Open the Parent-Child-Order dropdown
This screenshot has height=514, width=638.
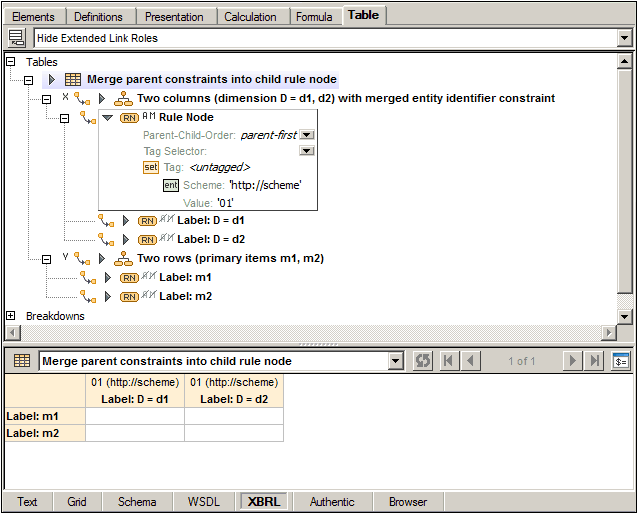coord(308,135)
